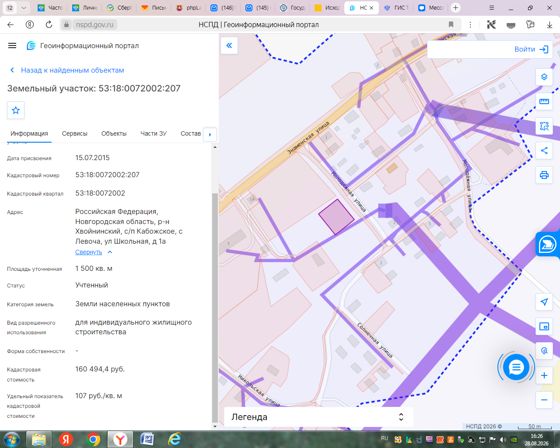Image resolution: width=560 pixels, height=448 pixels.
Task: Open the mini-map overview icon
Action: tap(544, 326)
